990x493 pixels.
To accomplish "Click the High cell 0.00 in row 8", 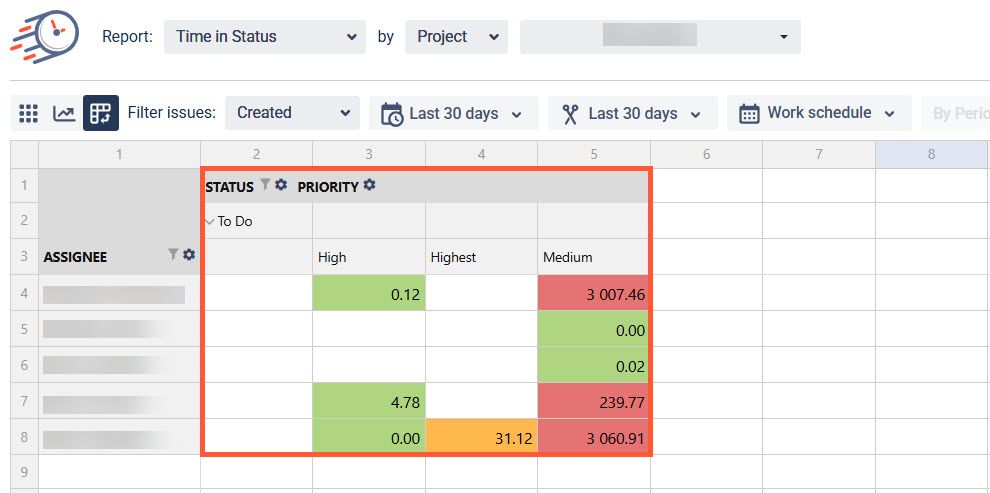I will pos(369,437).
